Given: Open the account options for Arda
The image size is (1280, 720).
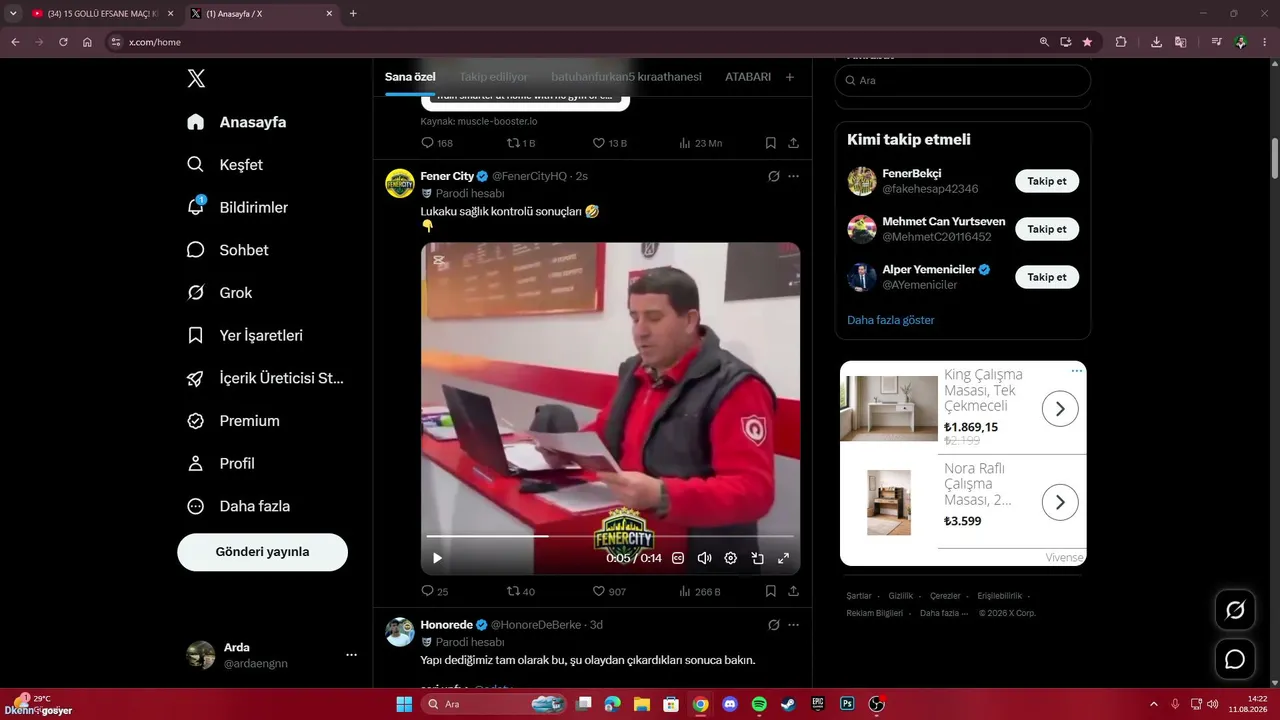Looking at the screenshot, I should click(351, 655).
